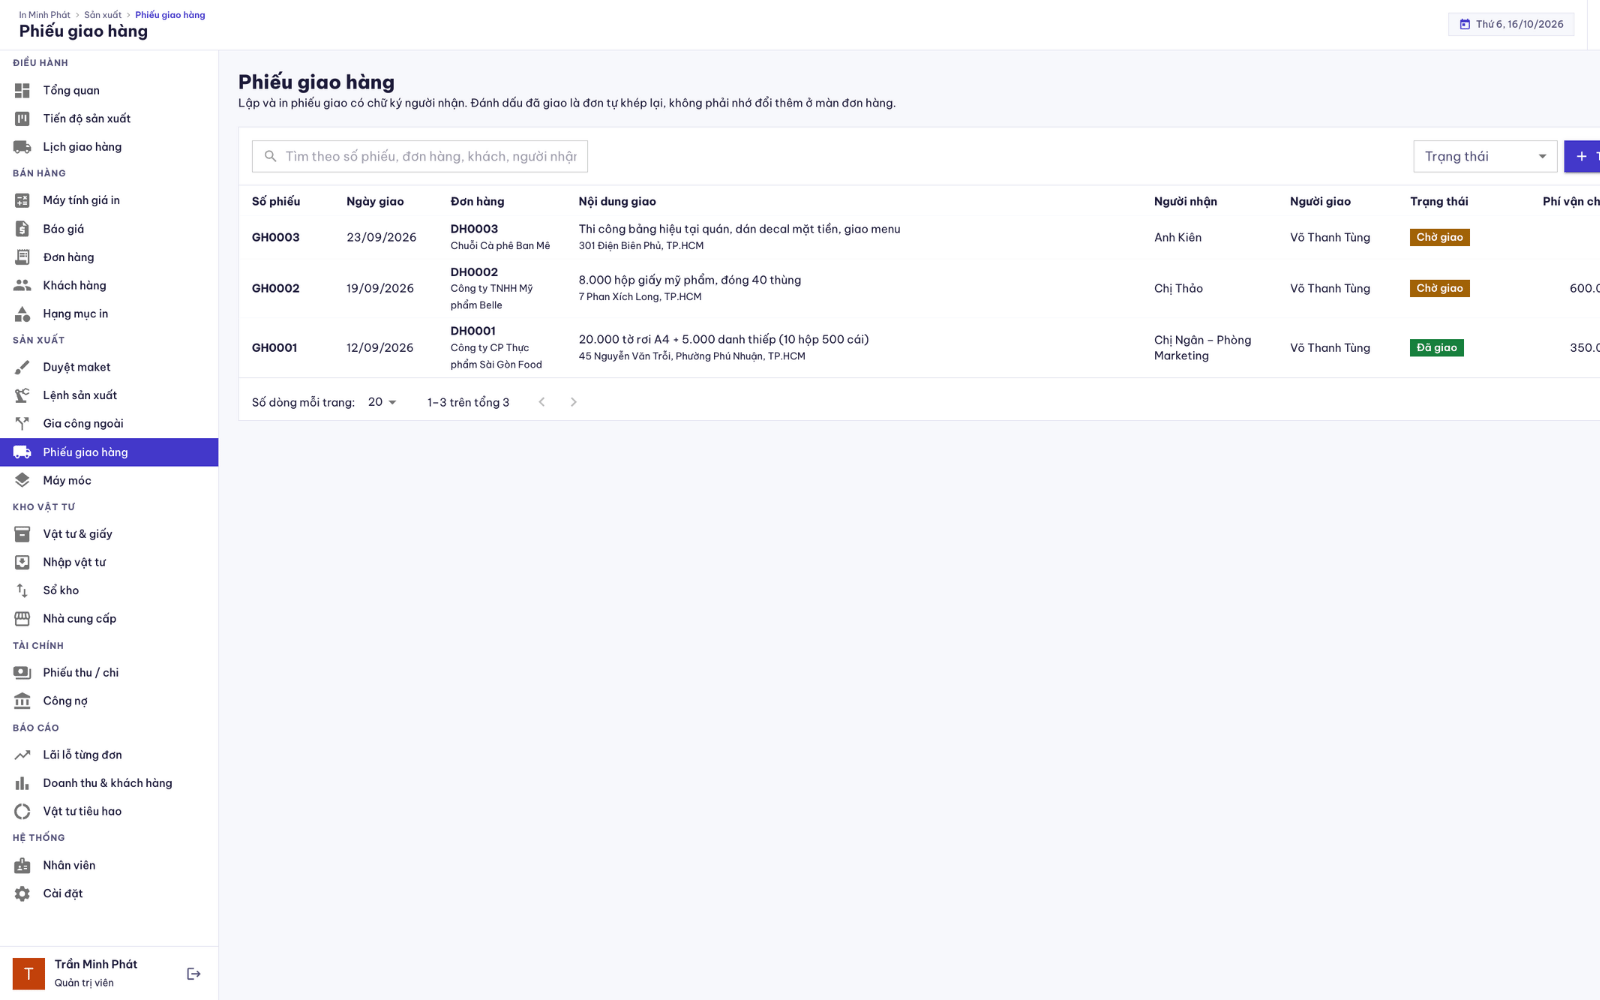Open Máy móc layers icon
Viewport: 1600px width, 1000px height.
point(22,480)
